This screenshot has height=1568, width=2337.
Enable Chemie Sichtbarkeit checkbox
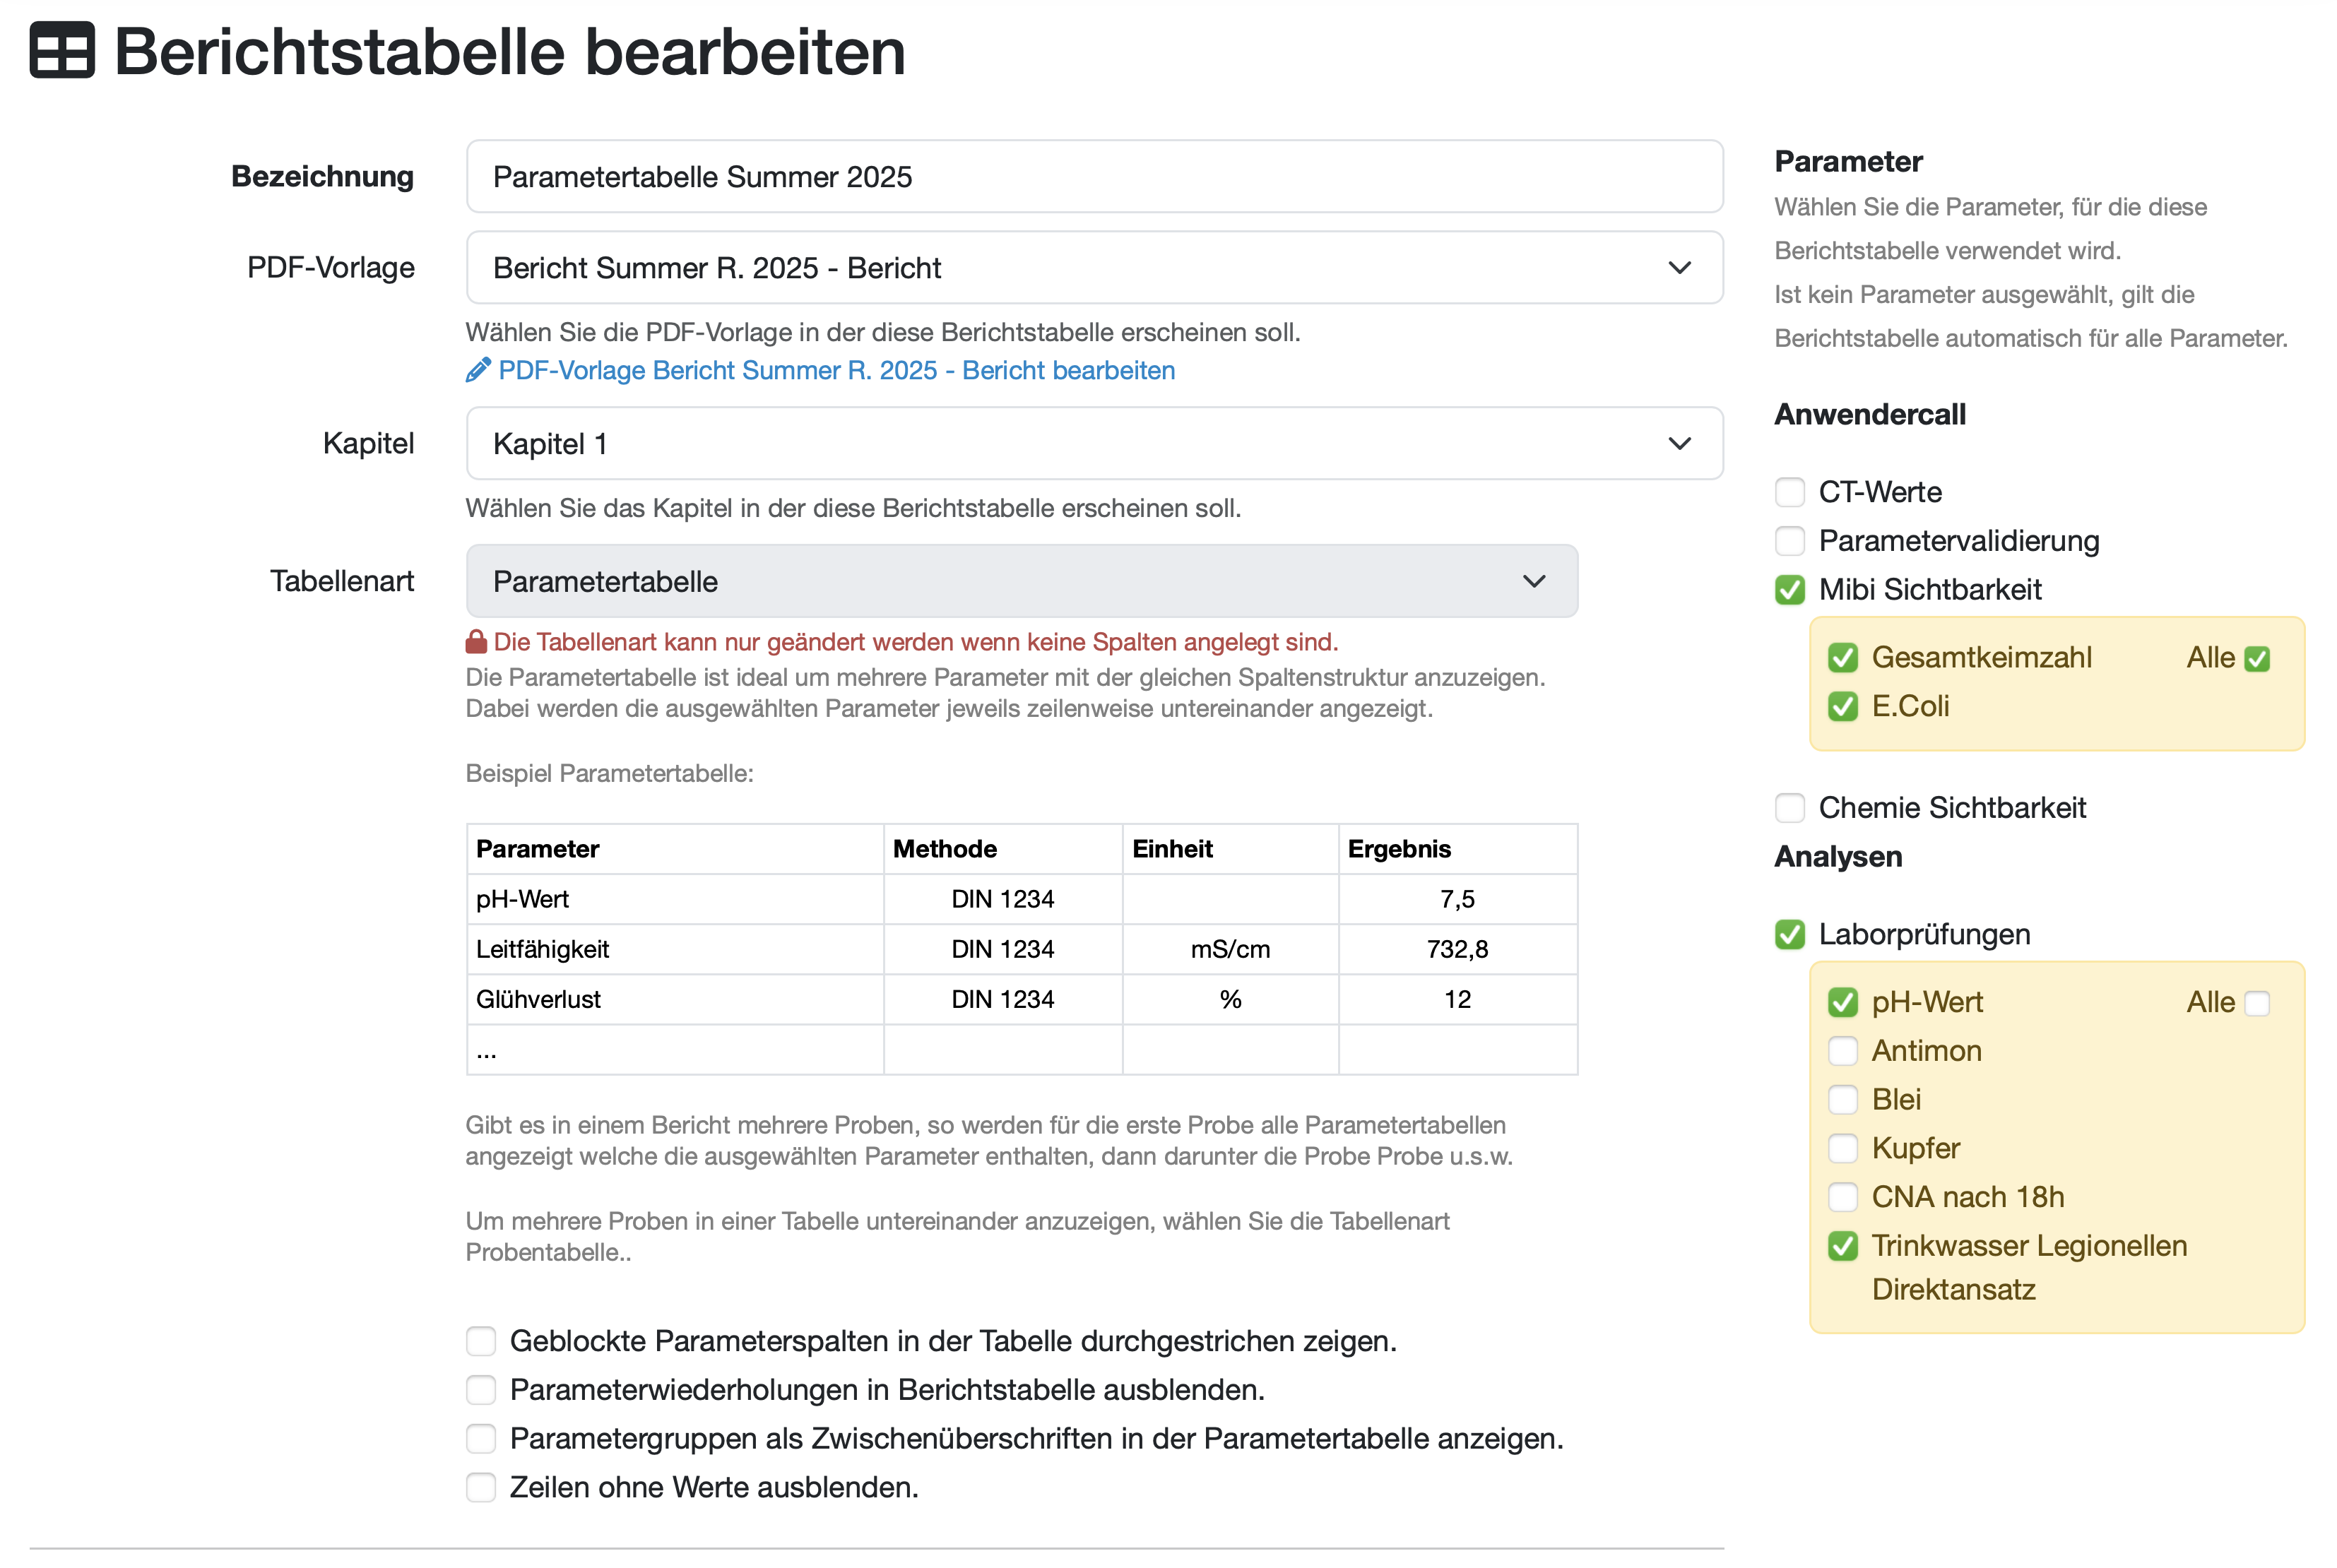click(x=1789, y=808)
